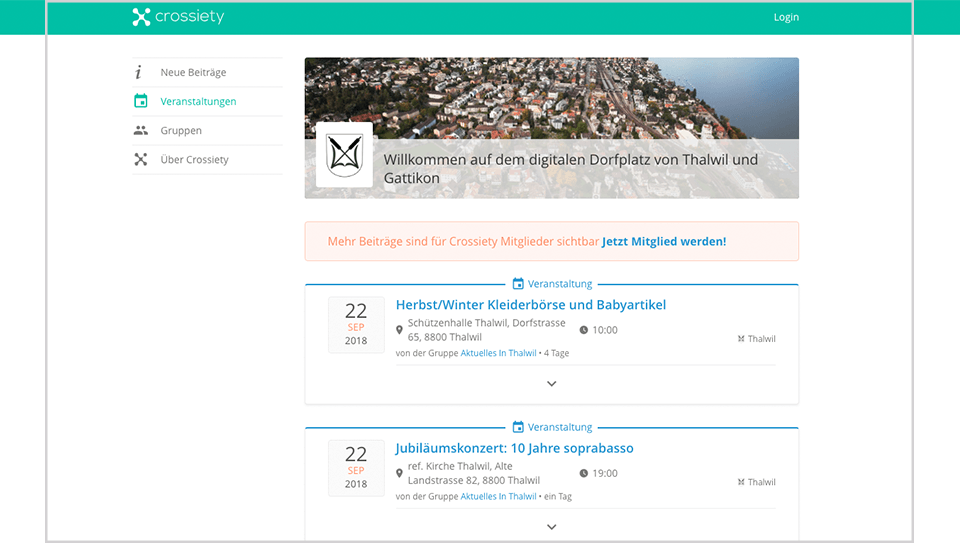The image size is (960, 543).
Task: Expand the Kleiderbörse event details chevron
Action: (552, 384)
